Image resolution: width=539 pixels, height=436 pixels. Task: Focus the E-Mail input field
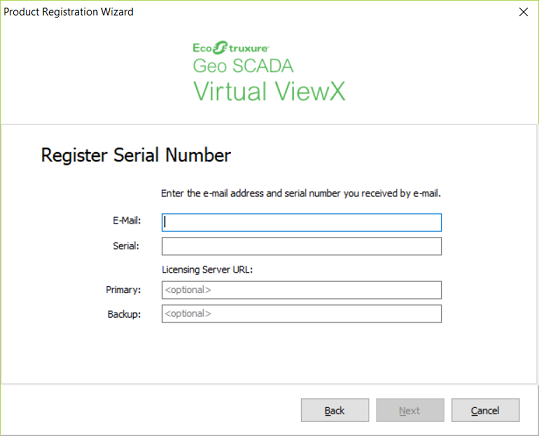click(x=301, y=222)
